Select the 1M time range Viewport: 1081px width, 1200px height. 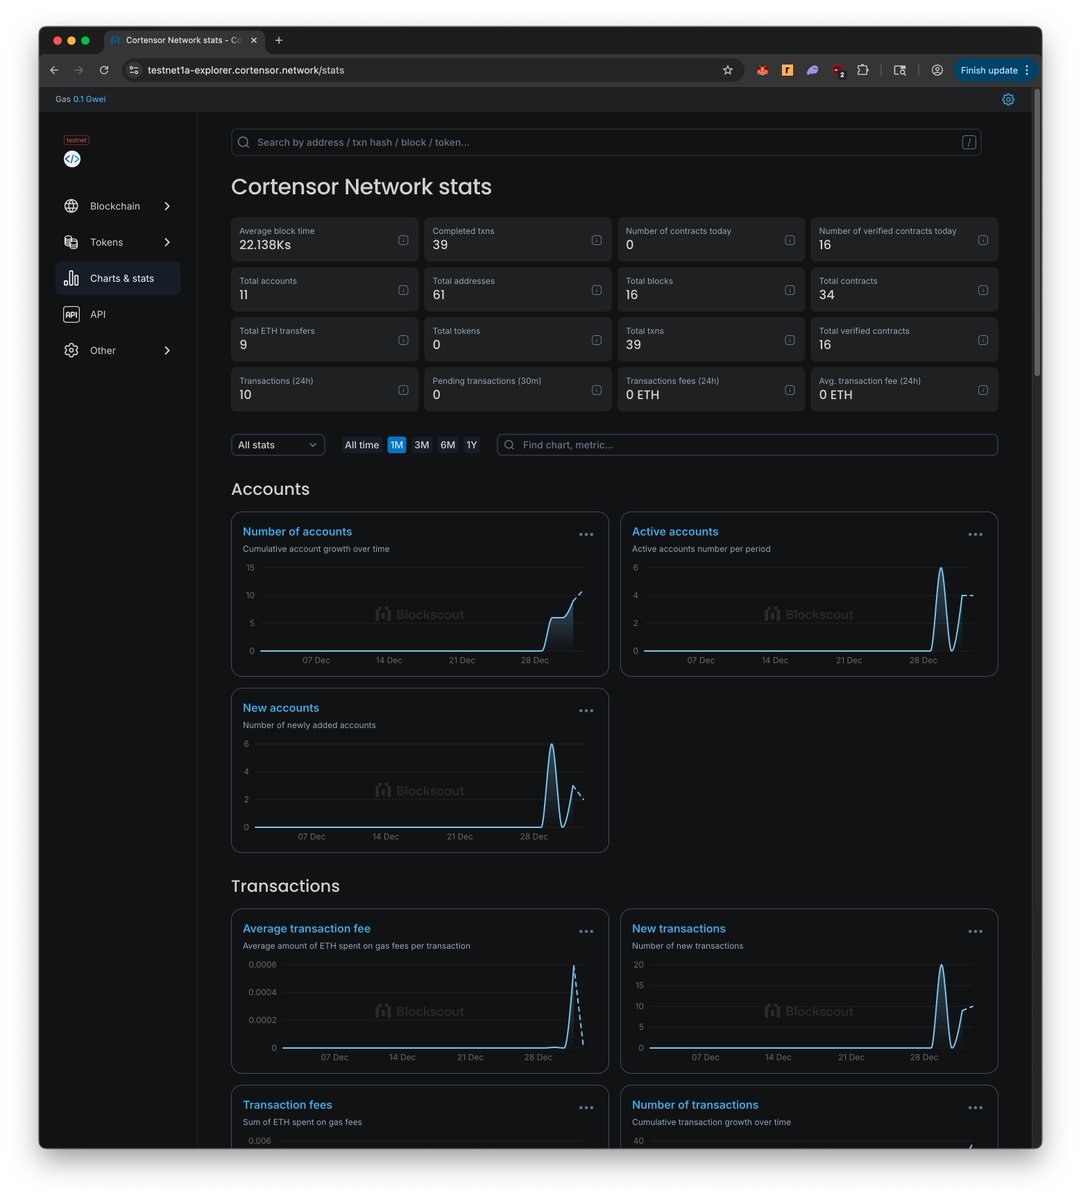[x=397, y=445]
